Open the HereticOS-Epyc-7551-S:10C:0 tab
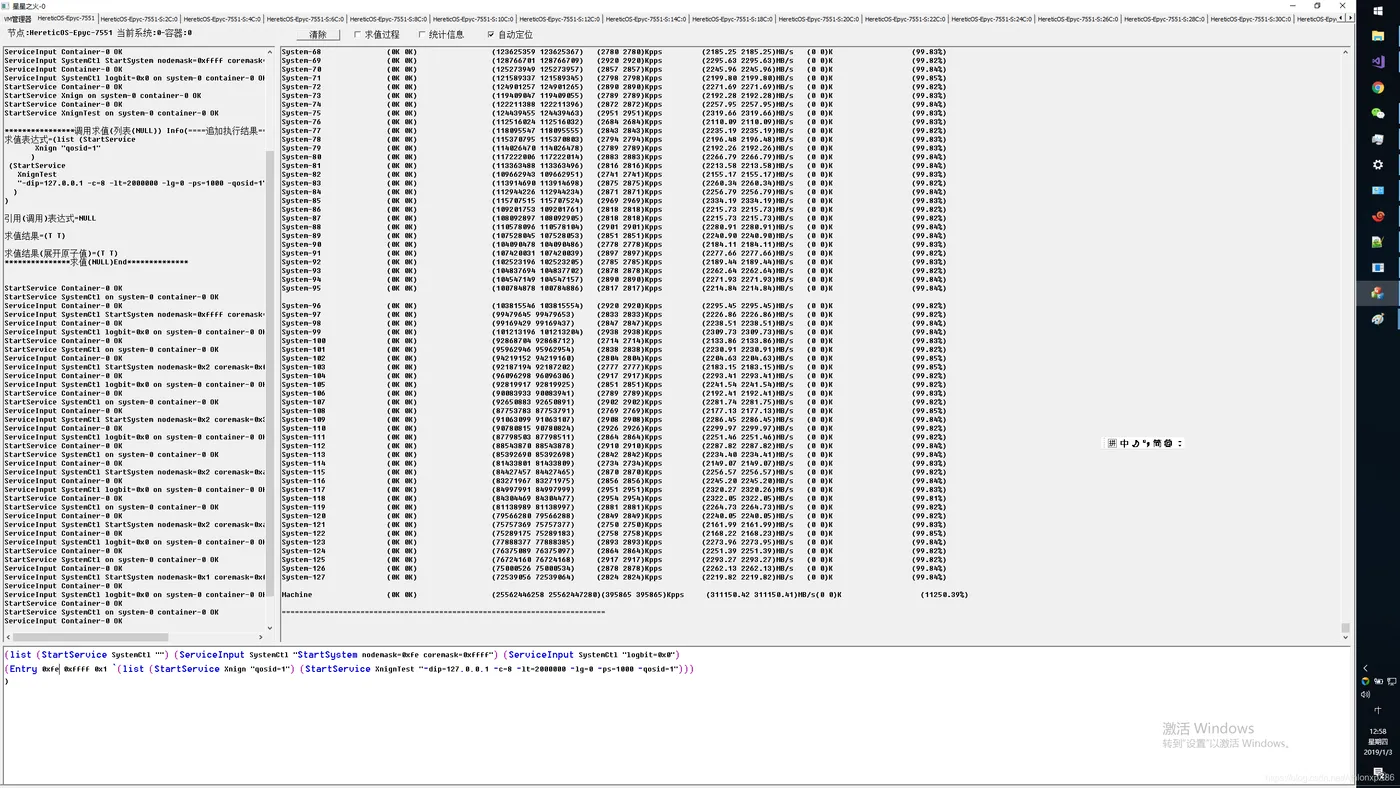The height and width of the screenshot is (788, 1400). pyautogui.click(x=473, y=19)
